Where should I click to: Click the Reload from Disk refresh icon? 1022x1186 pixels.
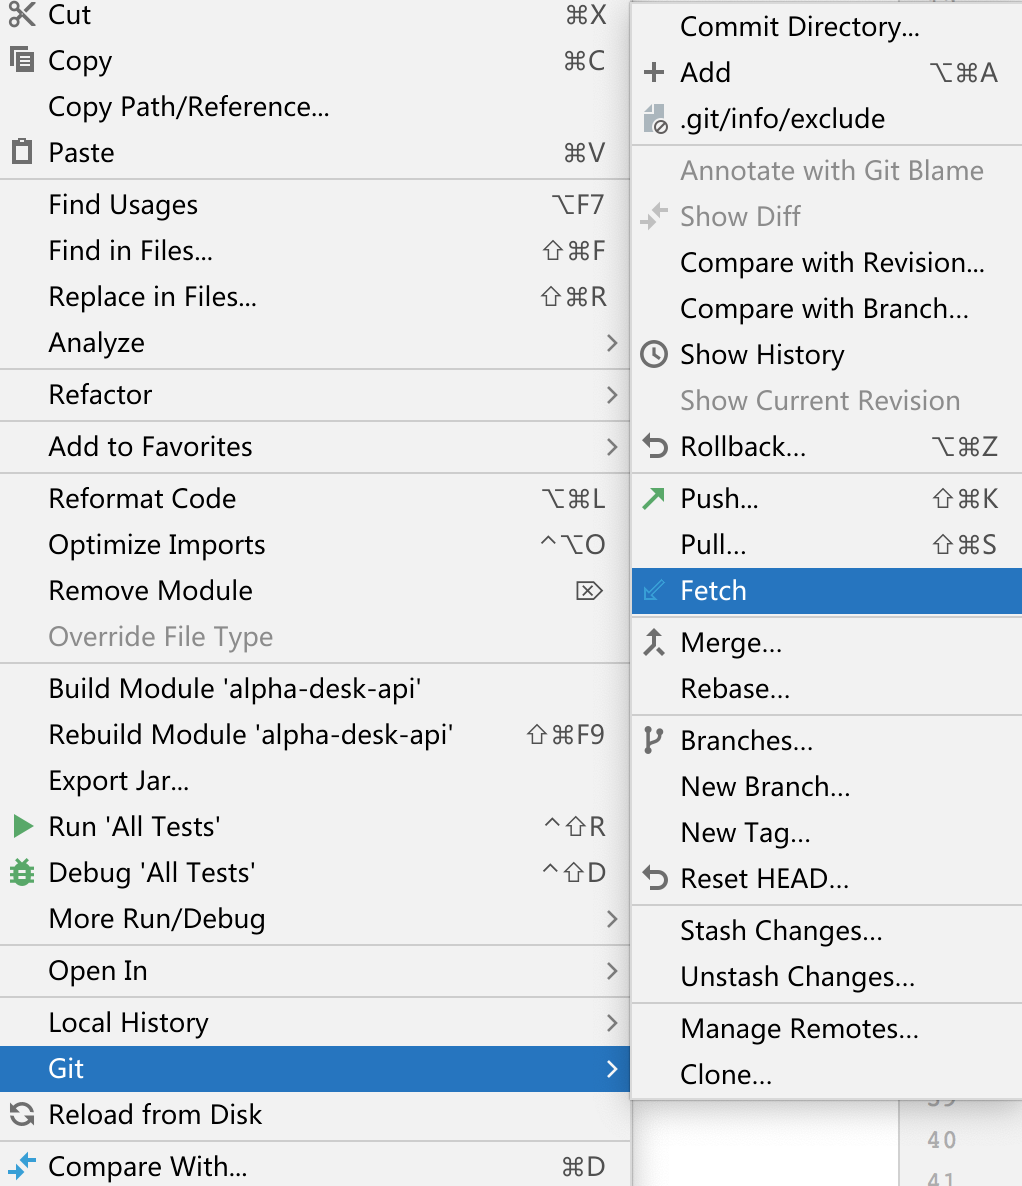pos(22,1115)
